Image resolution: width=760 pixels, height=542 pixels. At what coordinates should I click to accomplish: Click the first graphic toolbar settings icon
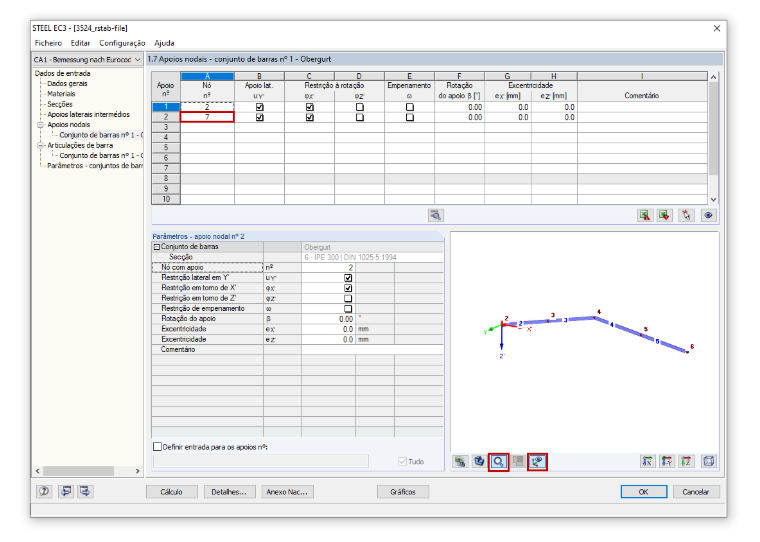tap(460, 461)
